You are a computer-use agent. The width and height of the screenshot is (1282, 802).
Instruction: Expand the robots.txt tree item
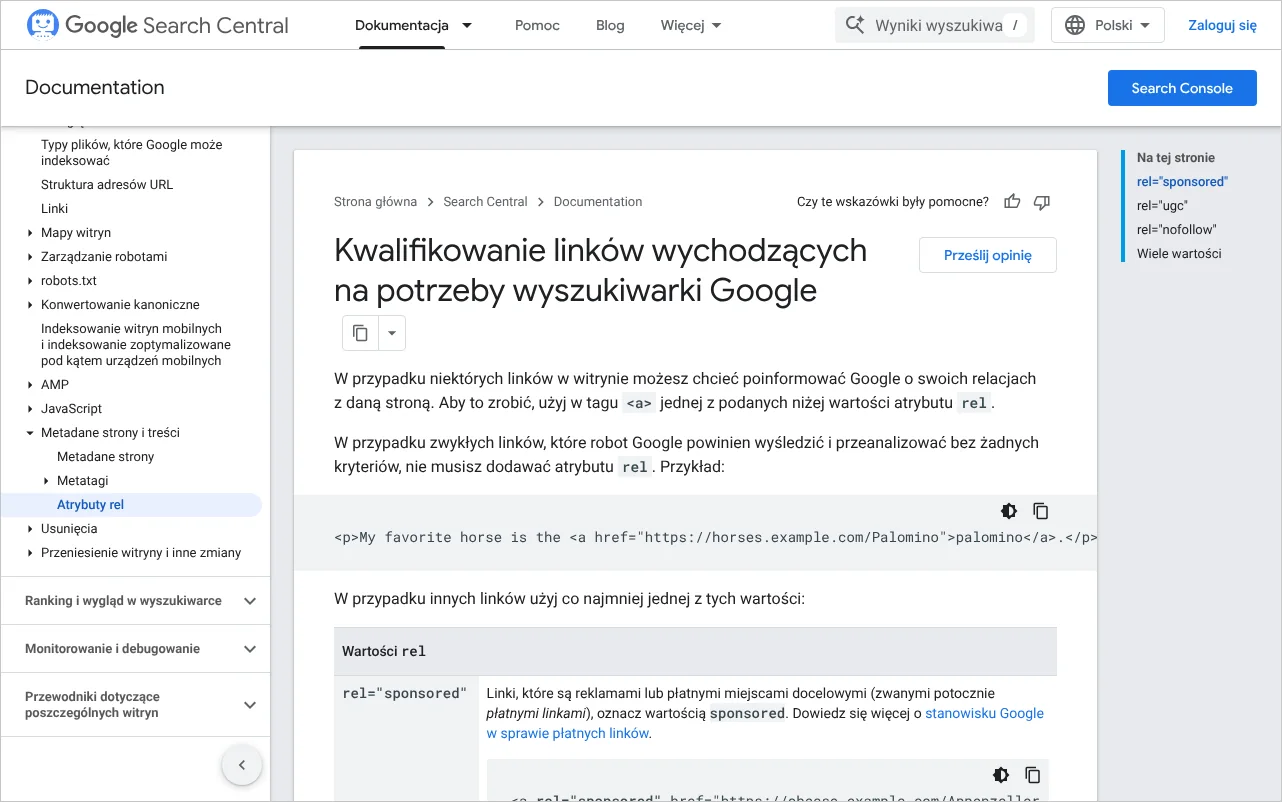click(30, 281)
